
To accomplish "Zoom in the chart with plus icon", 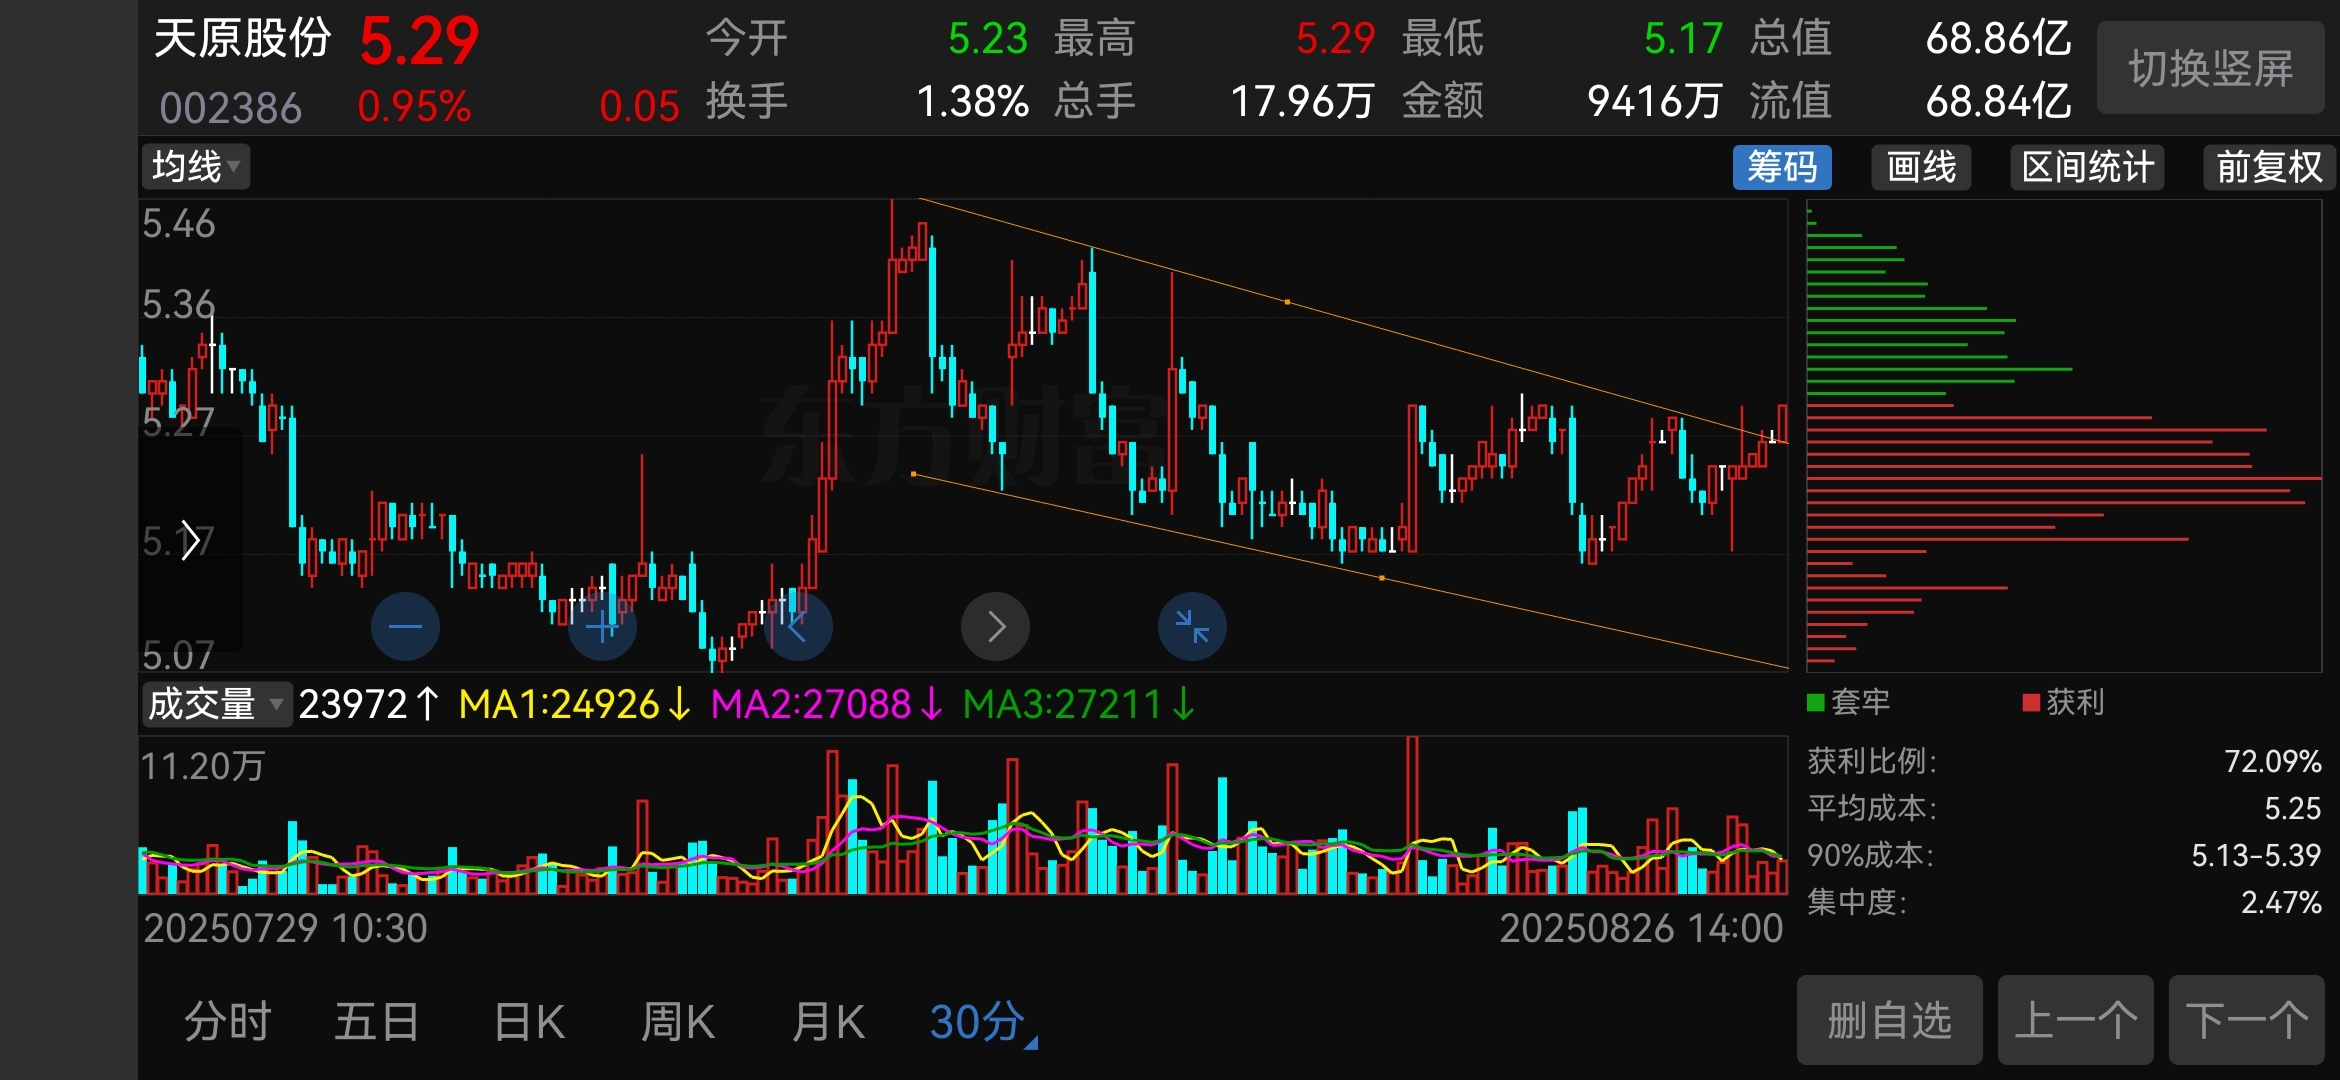I will point(602,627).
